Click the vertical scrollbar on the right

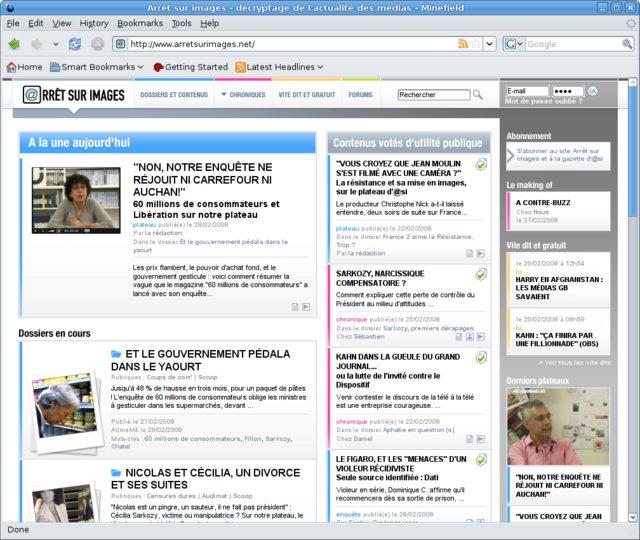pos(633,300)
